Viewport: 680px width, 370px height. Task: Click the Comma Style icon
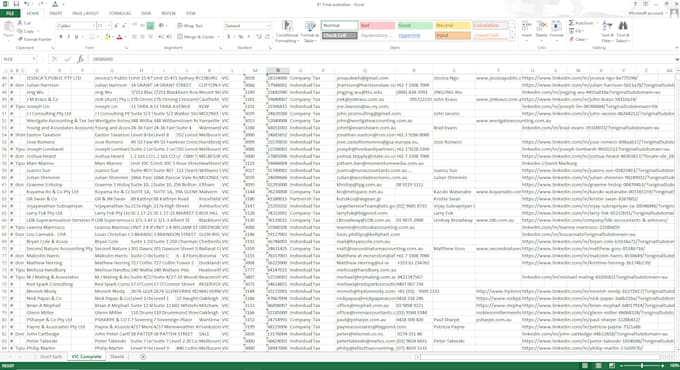(x=248, y=37)
